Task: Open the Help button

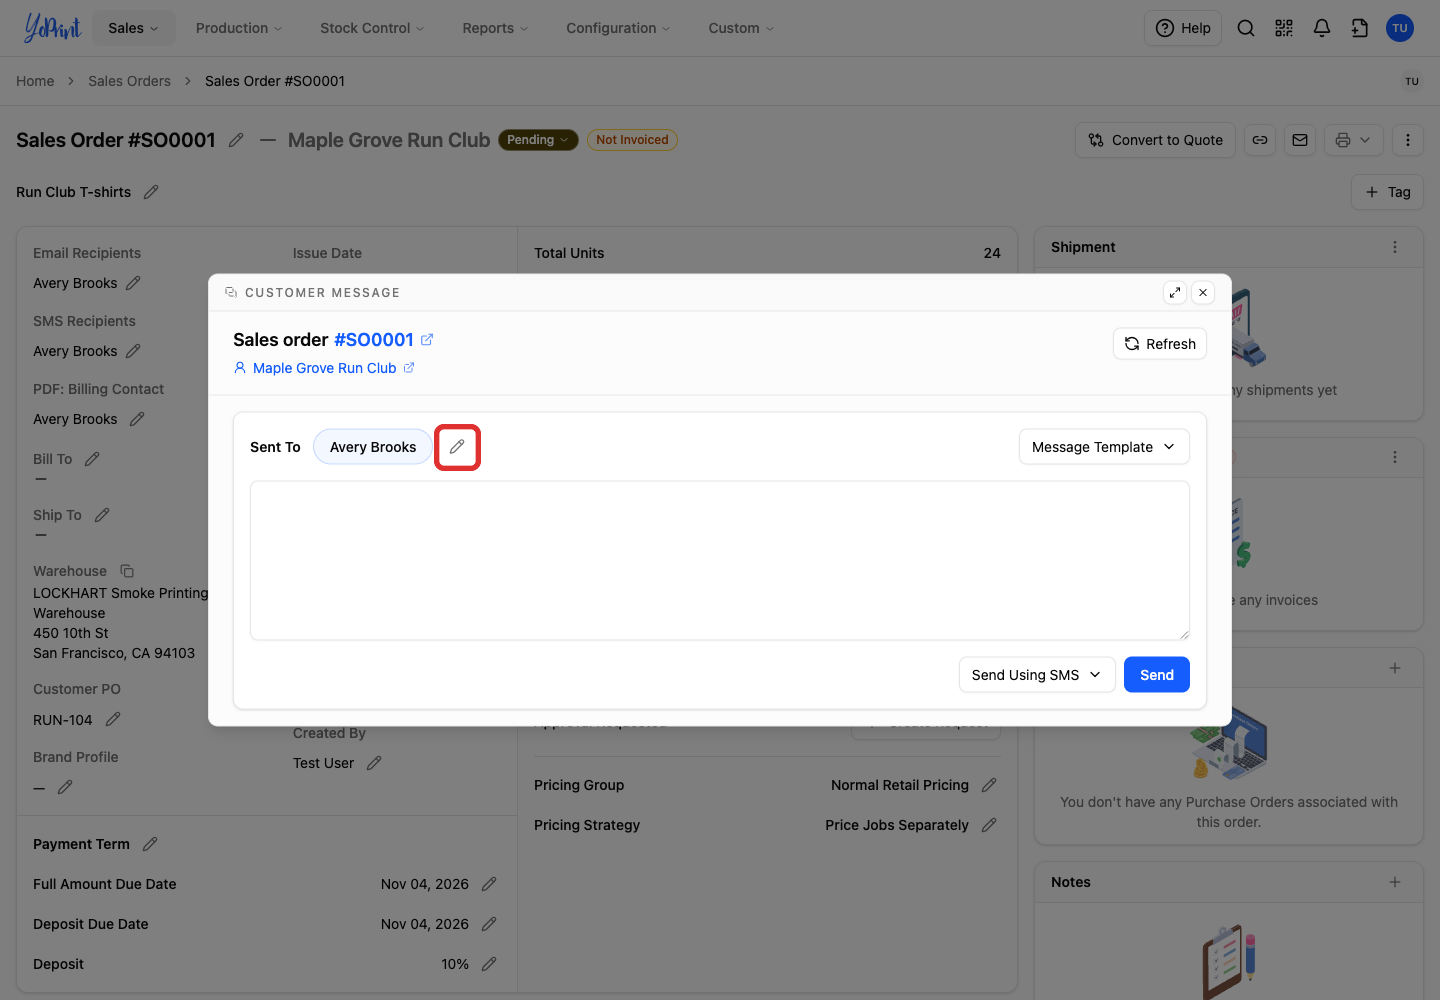Action: pyautogui.click(x=1183, y=28)
